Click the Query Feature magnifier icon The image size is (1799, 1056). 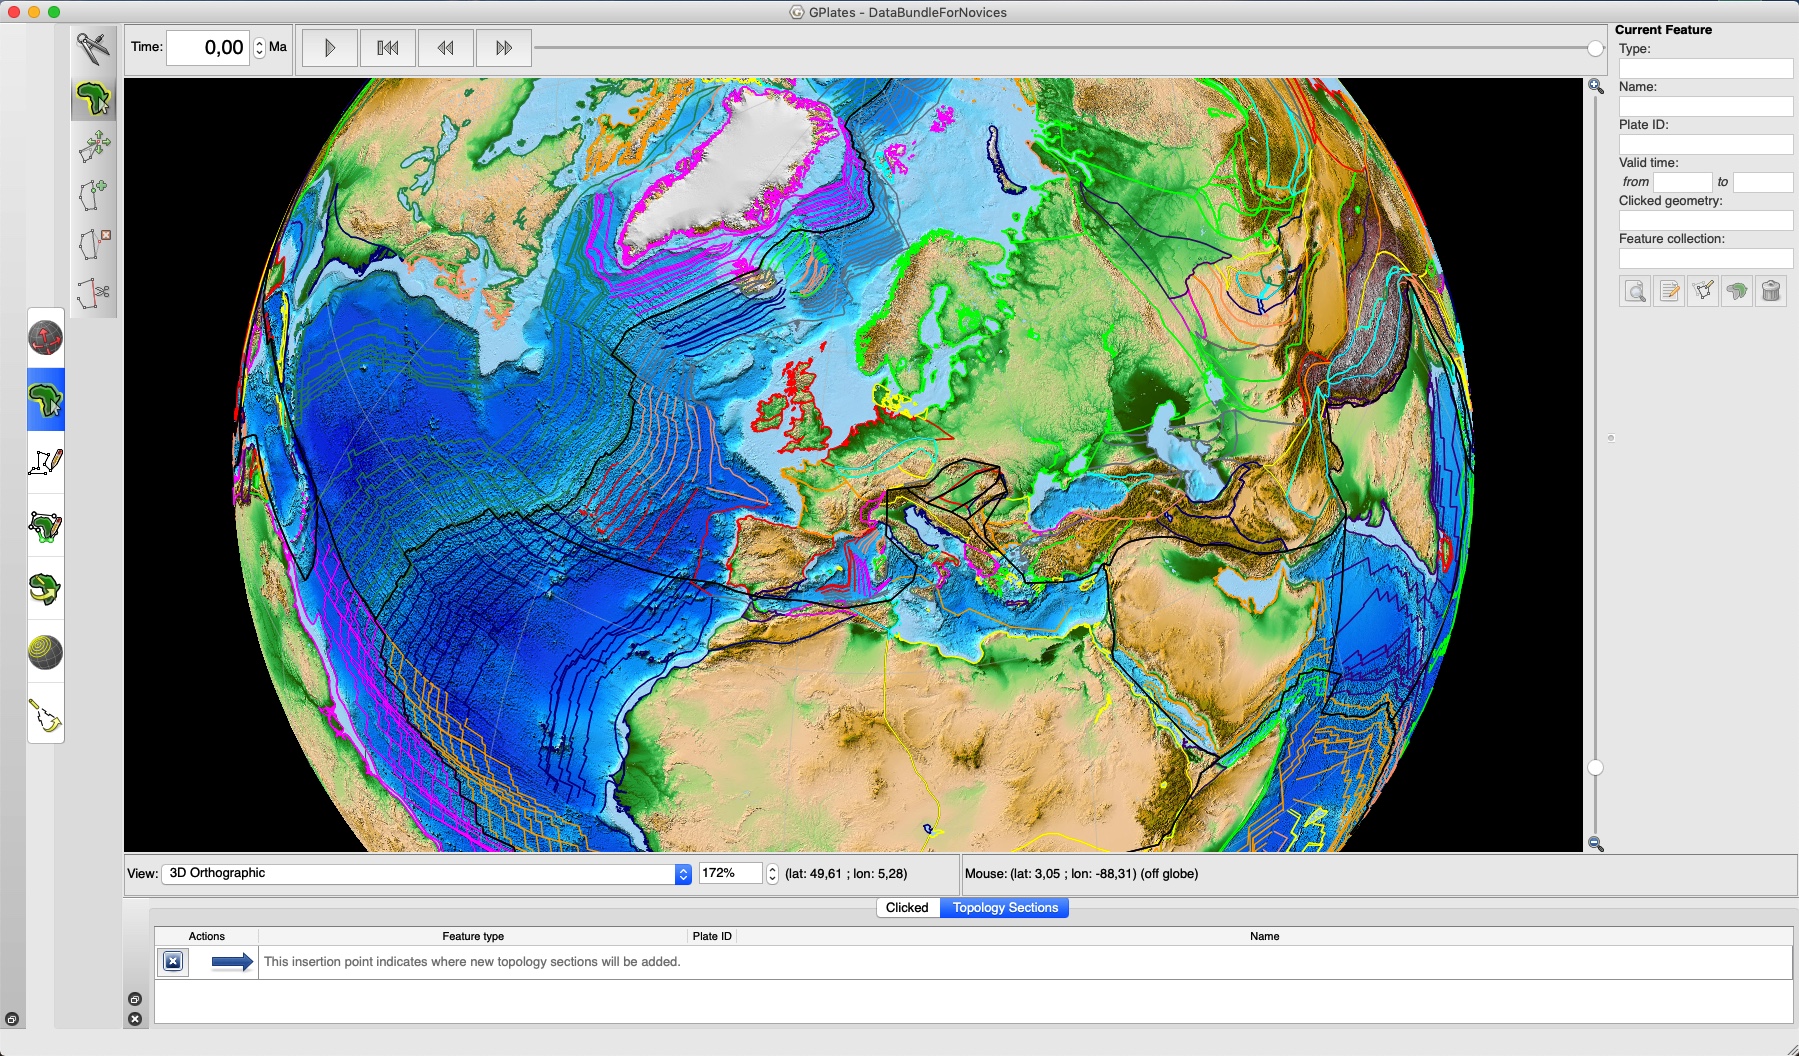(x=1635, y=291)
